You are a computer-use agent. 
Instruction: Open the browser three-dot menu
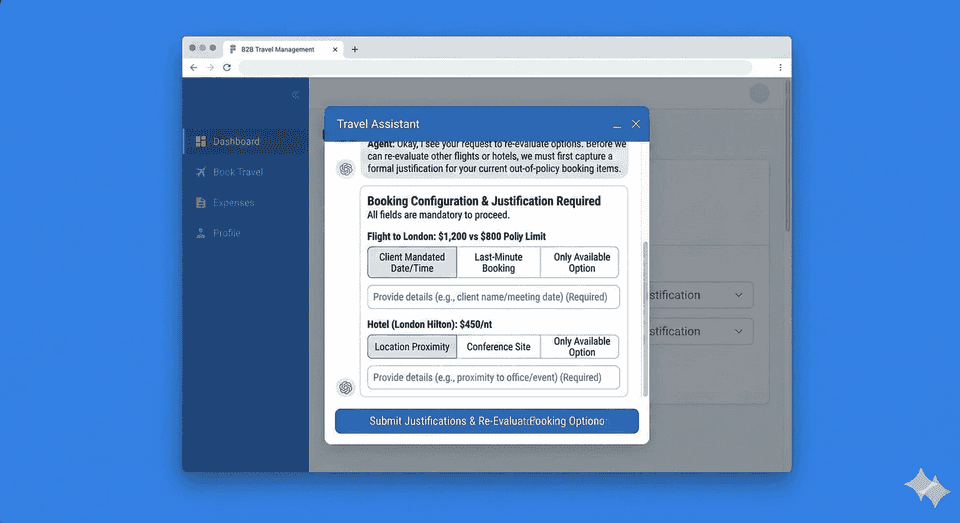point(780,67)
